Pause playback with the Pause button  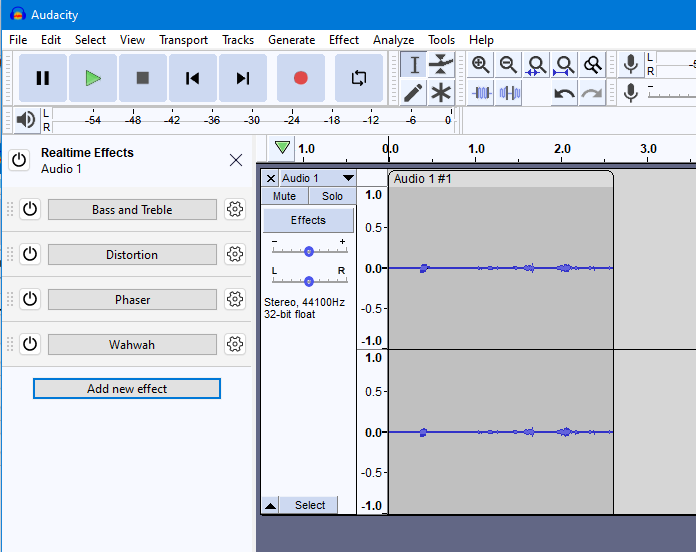pos(43,78)
